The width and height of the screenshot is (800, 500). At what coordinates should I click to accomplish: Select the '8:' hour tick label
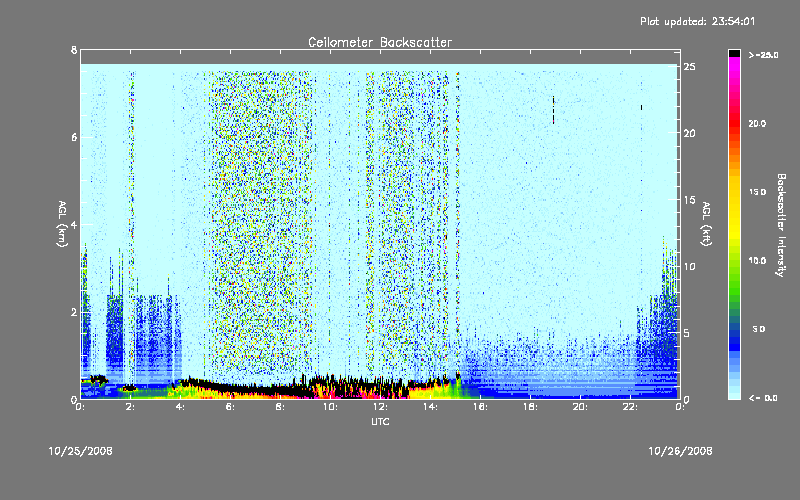pos(280,407)
